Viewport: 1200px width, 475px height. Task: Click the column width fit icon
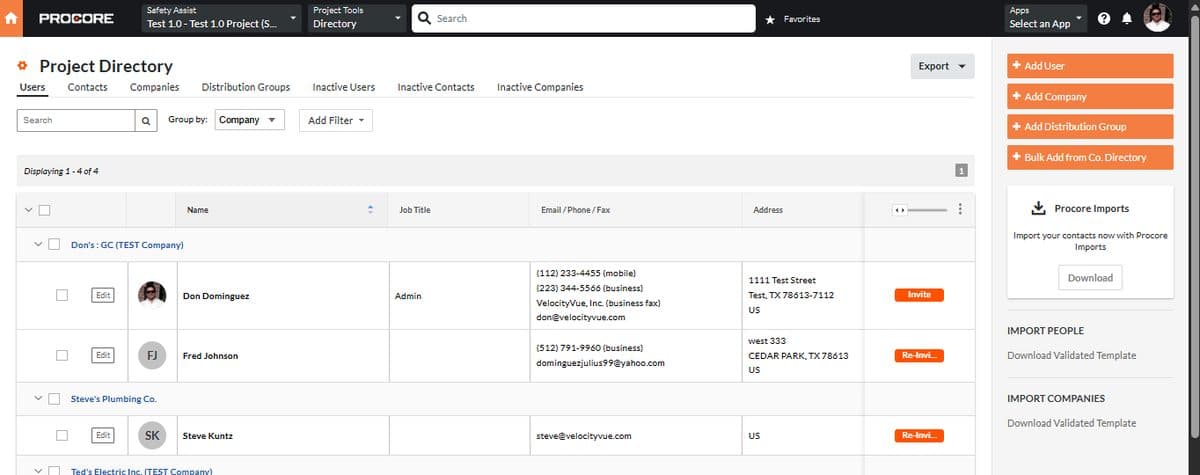899,210
